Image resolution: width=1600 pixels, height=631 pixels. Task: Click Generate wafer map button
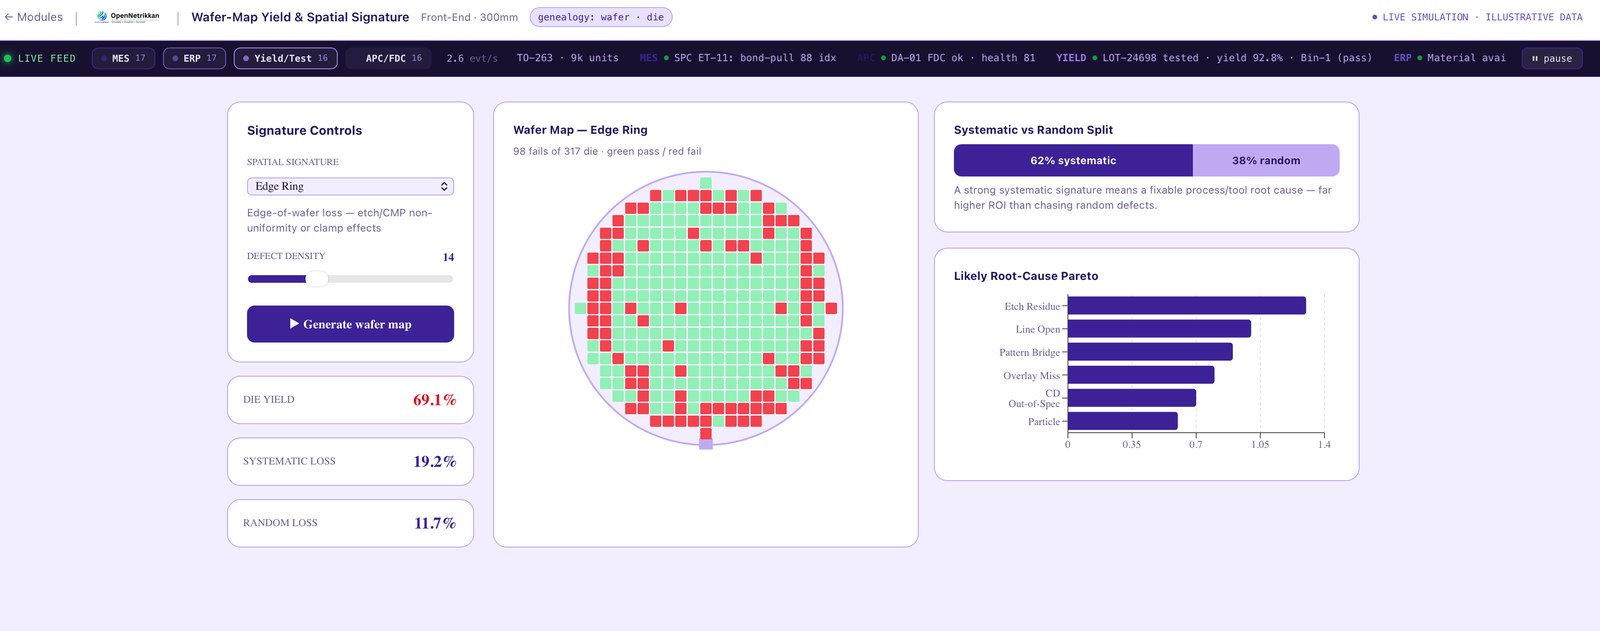coord(350,324)
